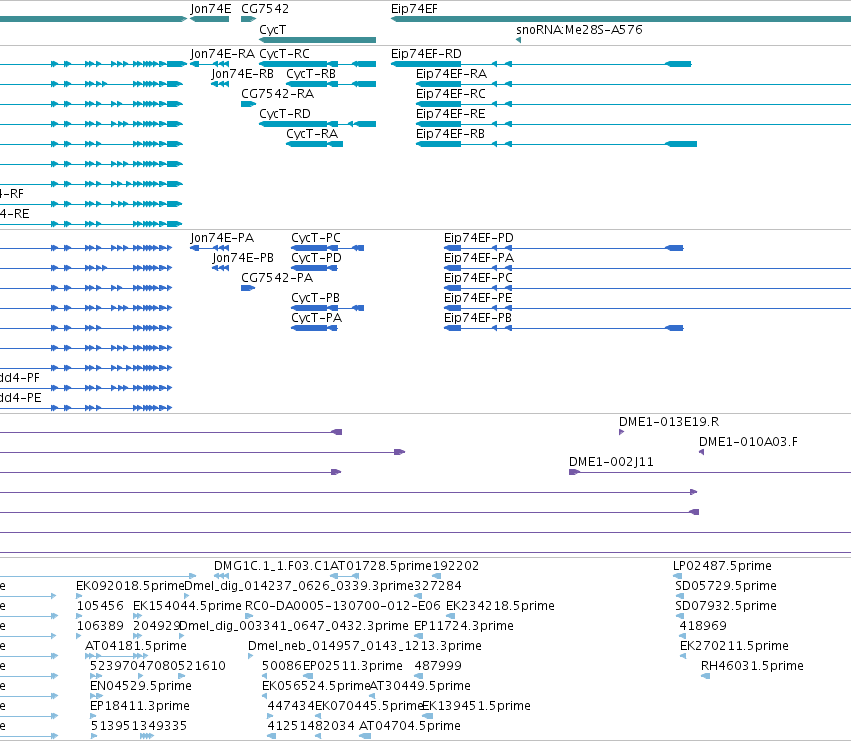Click the CycT-RB transcript label

click(311, 74)
